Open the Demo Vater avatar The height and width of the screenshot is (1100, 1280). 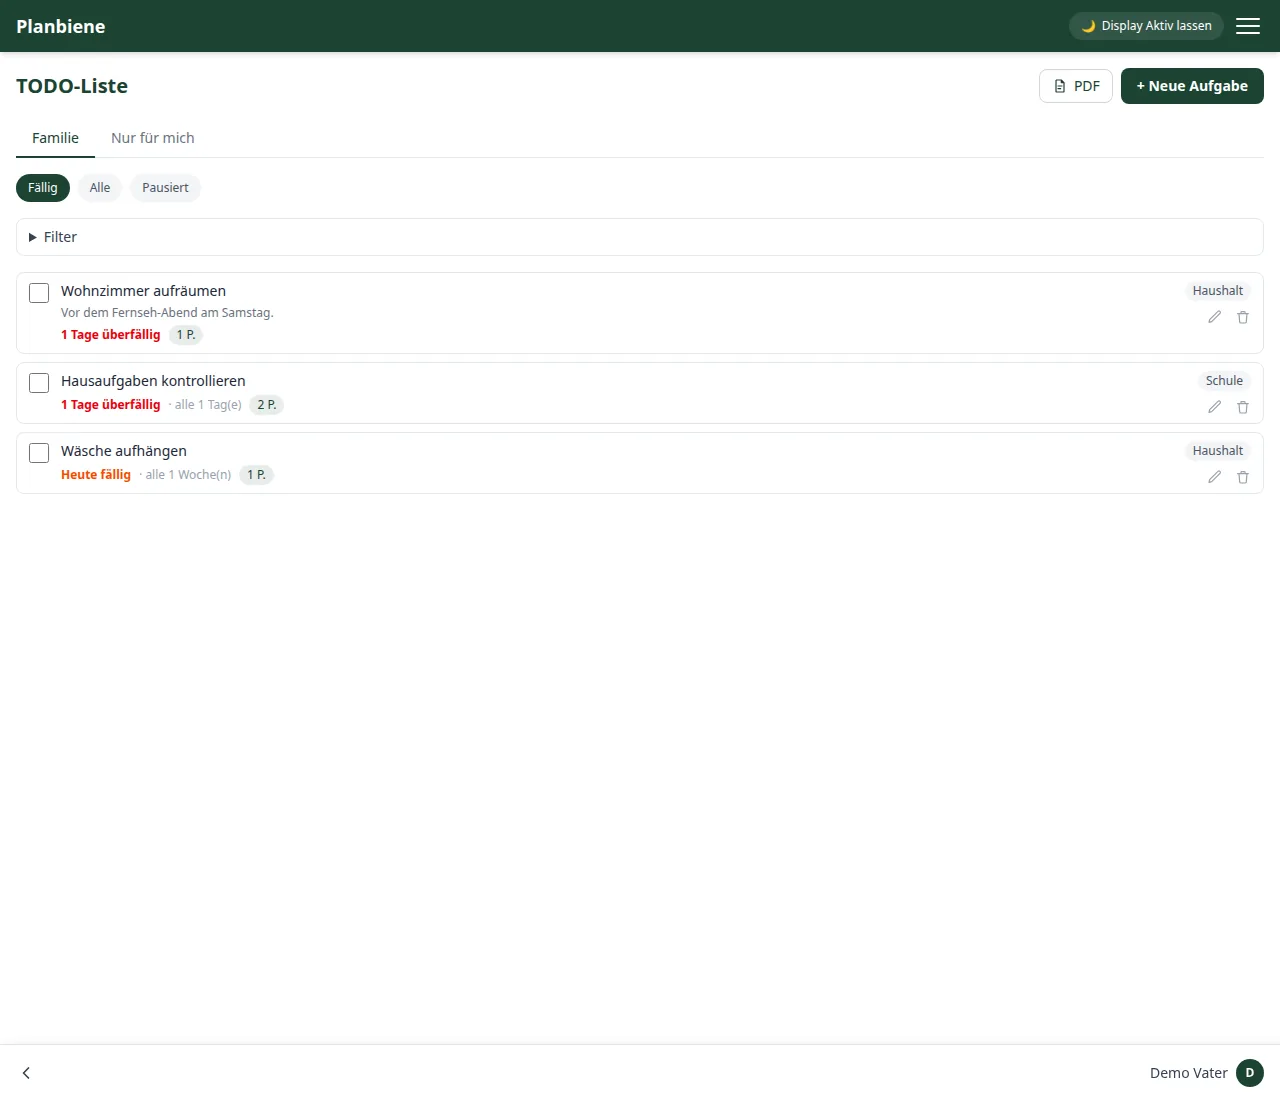coord(1250,1073)
